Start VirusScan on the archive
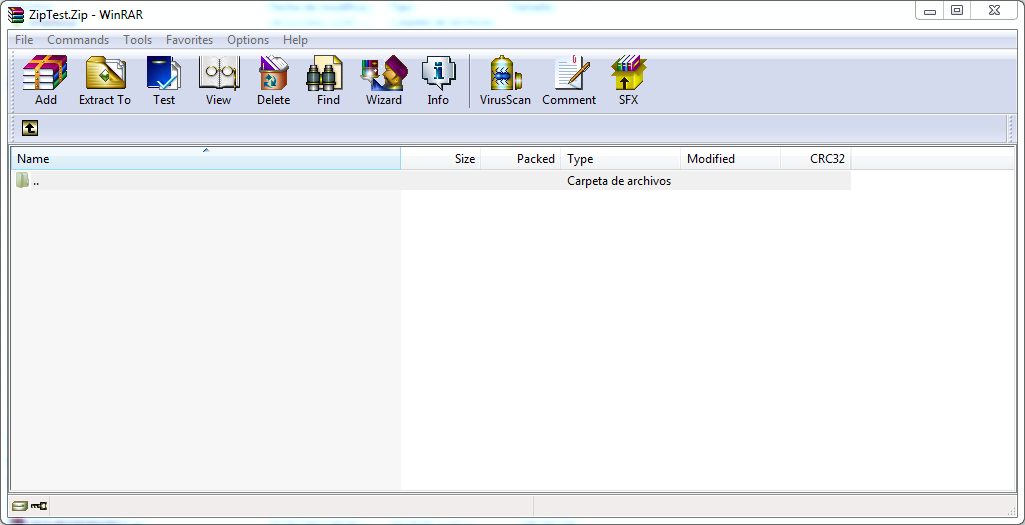The height and width of the screenshot is (525, 1025). point(505,80)
